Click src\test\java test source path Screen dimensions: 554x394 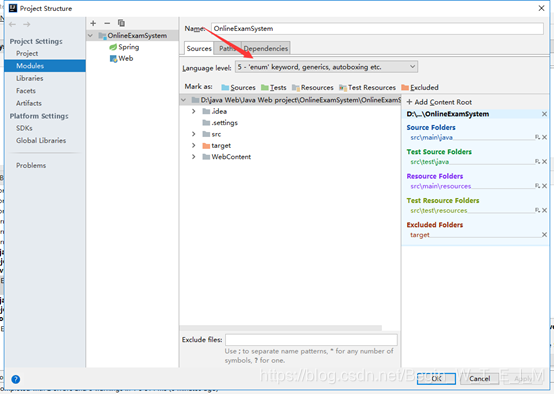click(x=430, y=162)
